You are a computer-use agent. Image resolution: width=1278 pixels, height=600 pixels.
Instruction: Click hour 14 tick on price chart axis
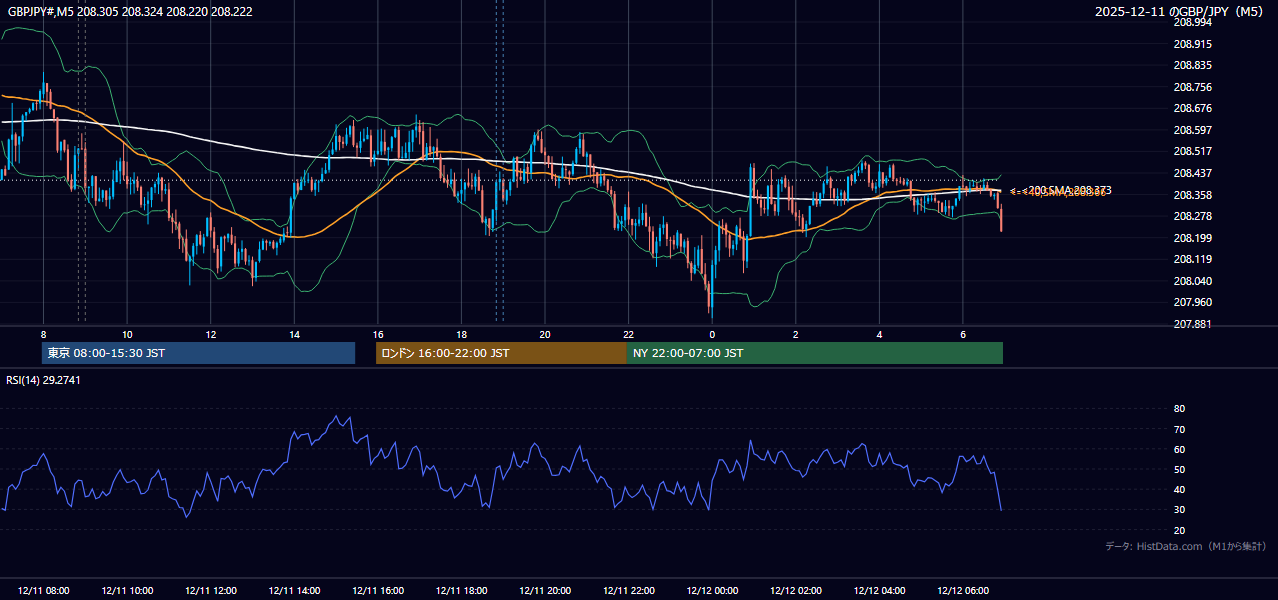click(294, 334)
